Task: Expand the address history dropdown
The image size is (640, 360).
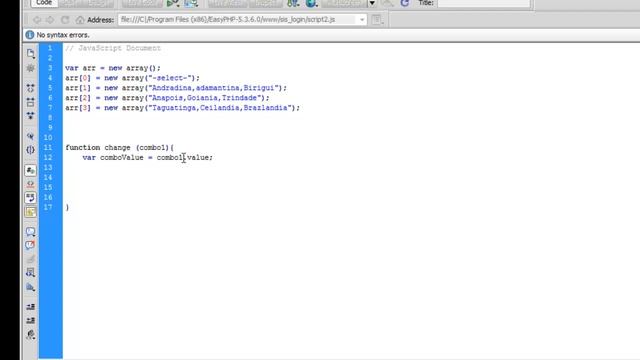Action: (x=362, y=20)
